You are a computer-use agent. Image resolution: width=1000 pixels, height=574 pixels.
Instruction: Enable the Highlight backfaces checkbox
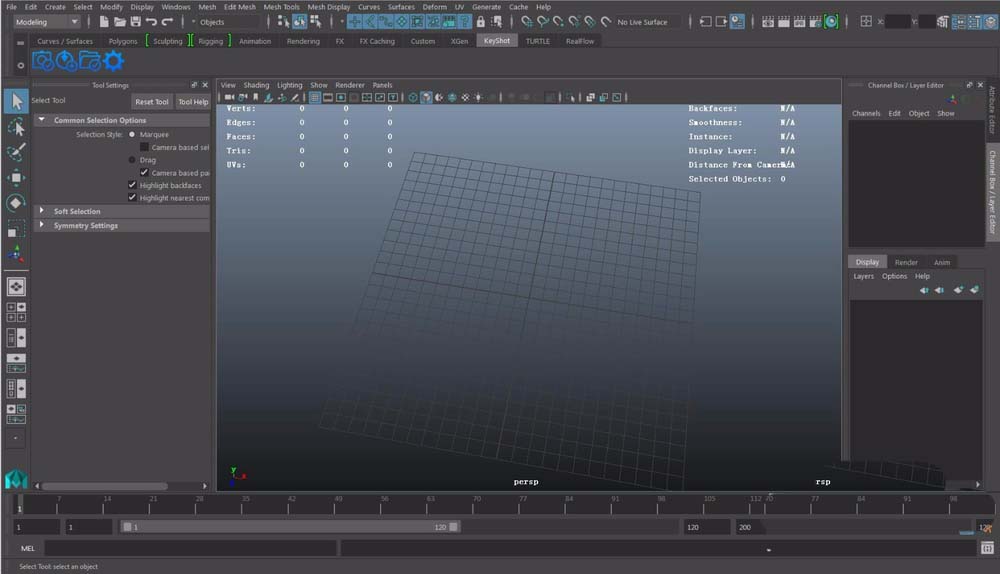pyautogui.click(x=132, y=185)
